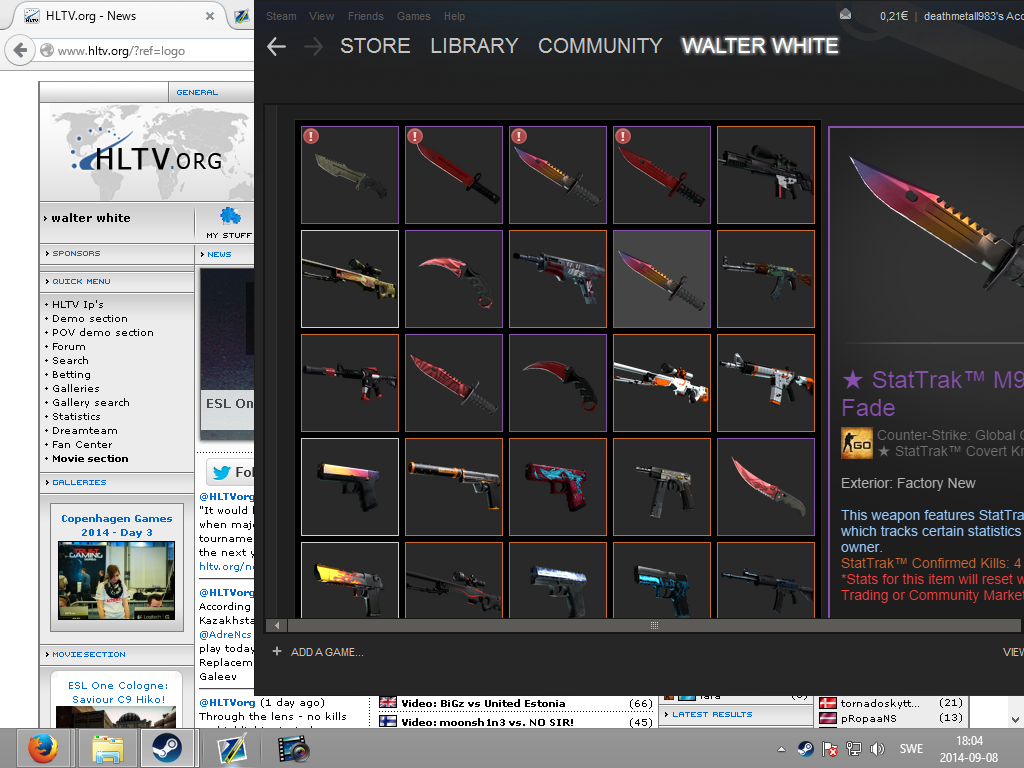
Task: Expand LATEST RESULTS section
Action: pos(712,714)
